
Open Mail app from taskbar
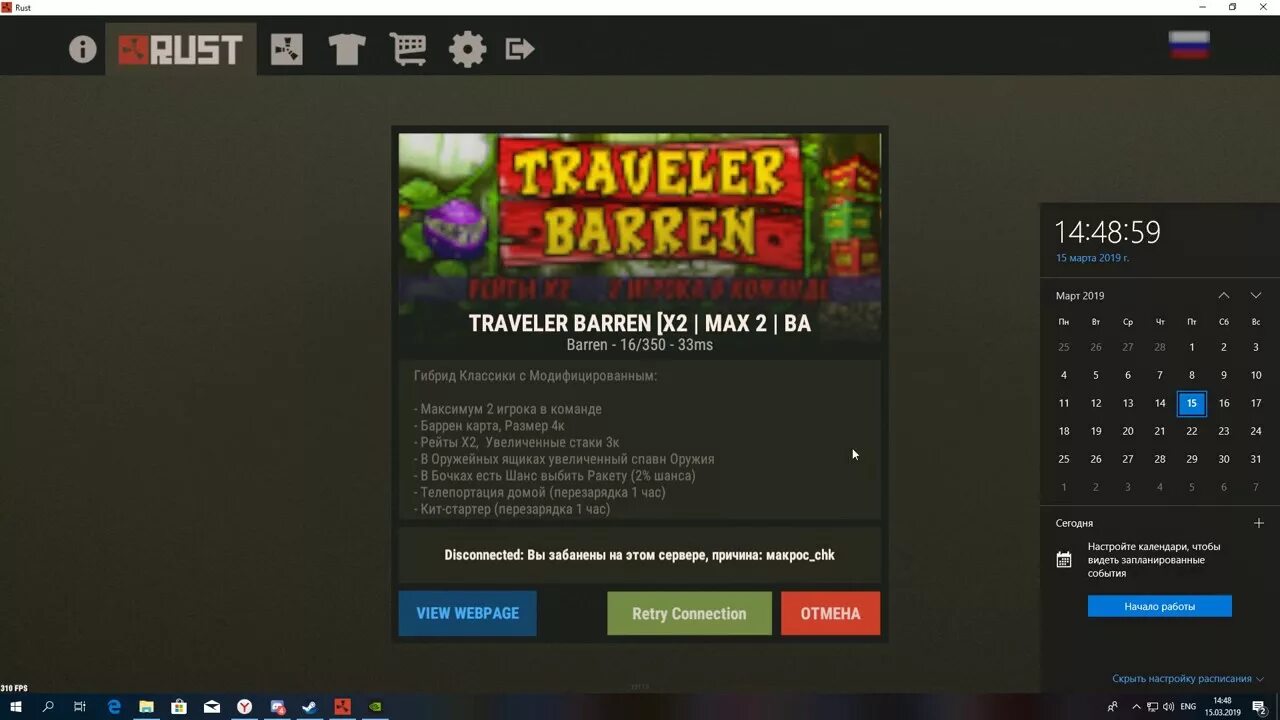(x=212, y=707)
